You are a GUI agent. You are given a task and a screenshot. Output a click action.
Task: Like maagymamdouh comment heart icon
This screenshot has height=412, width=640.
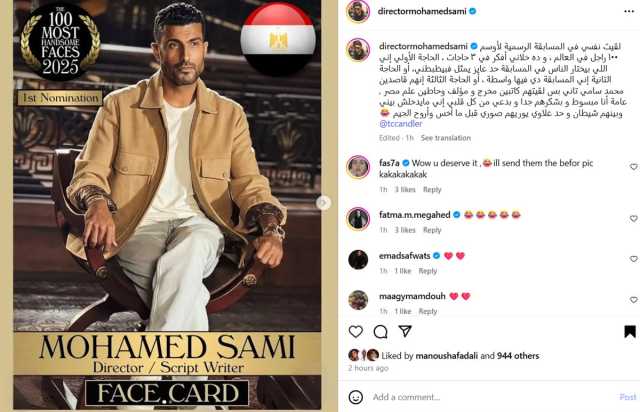pyautogui.click(x=633, y=300)
